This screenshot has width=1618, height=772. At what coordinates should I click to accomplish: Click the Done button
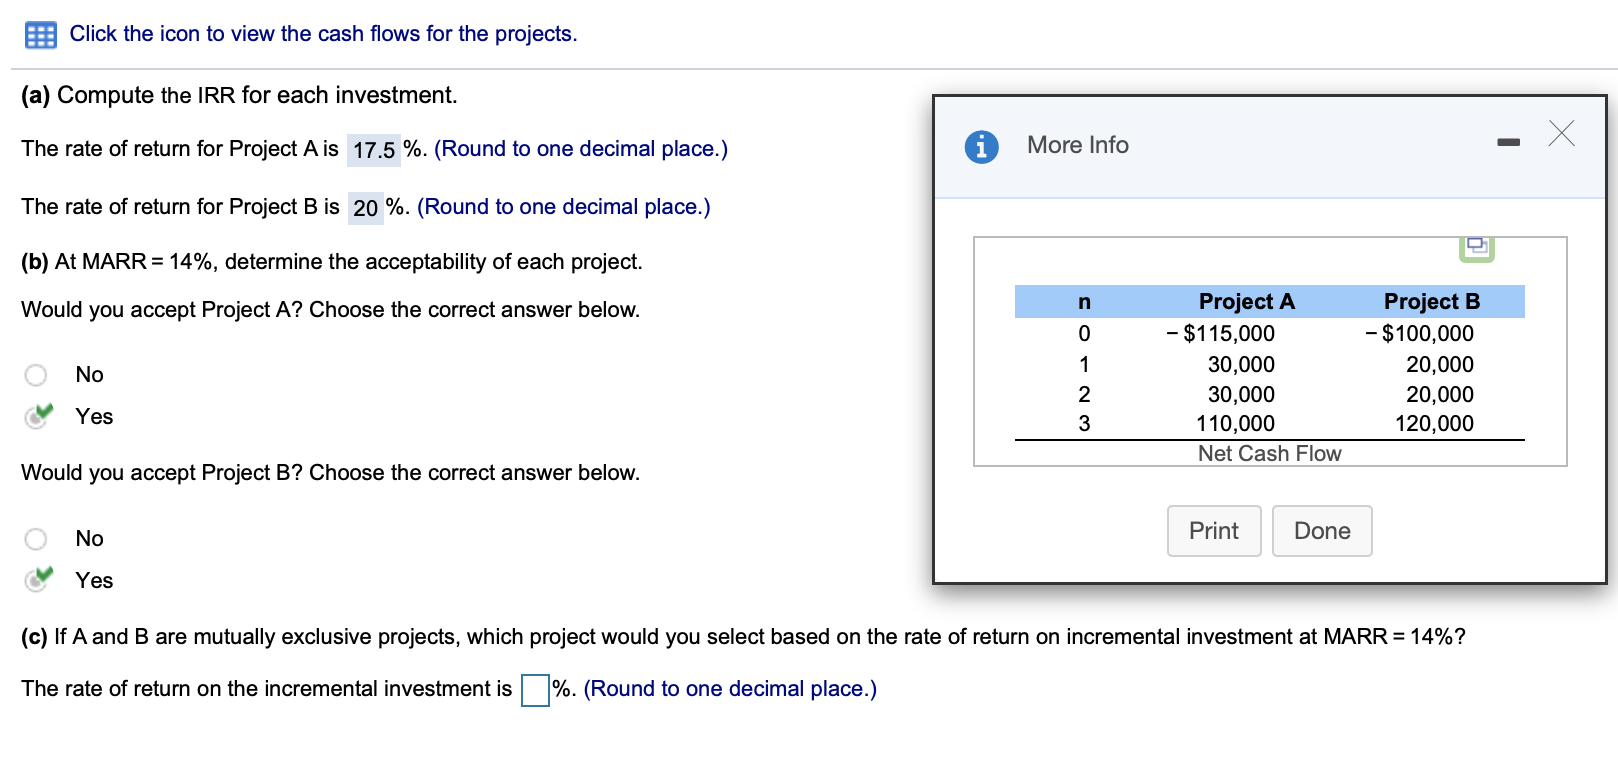1321,530
